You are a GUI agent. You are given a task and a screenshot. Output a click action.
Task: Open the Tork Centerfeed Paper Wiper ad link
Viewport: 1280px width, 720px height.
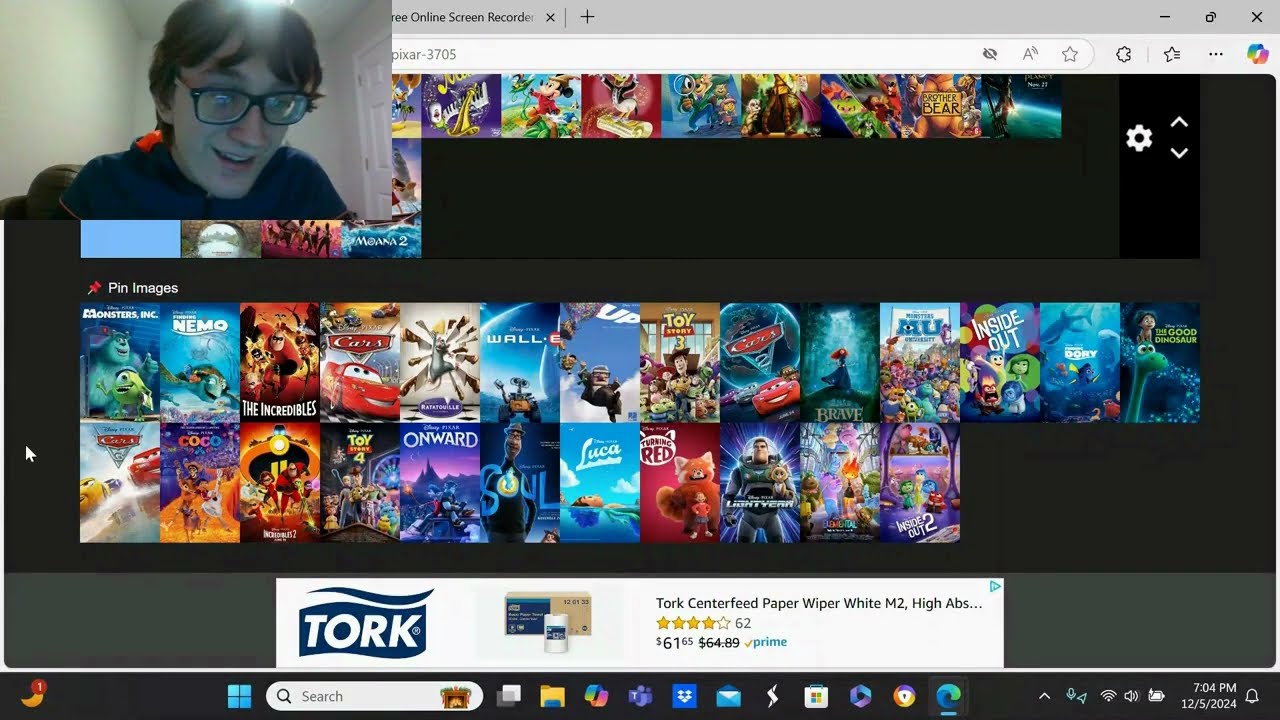[819, 603]
